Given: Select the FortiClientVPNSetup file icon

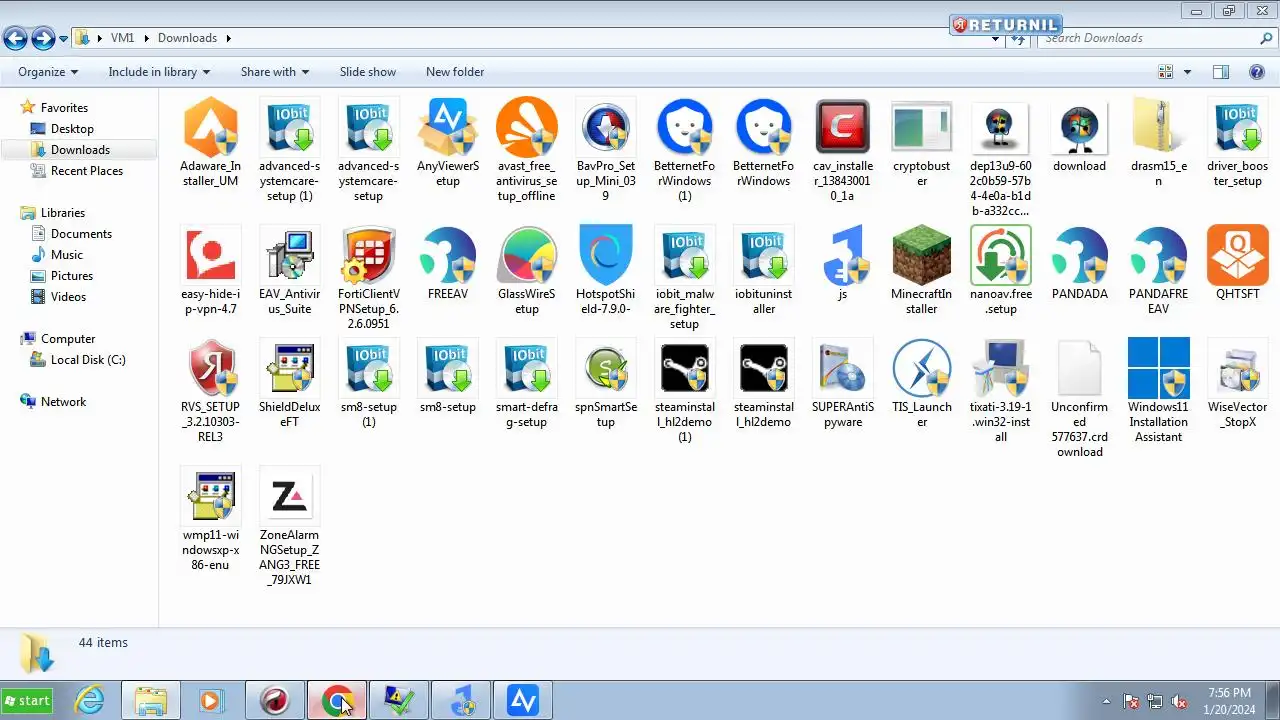Looking at the screenshot, I should click(x=369, y=256).
